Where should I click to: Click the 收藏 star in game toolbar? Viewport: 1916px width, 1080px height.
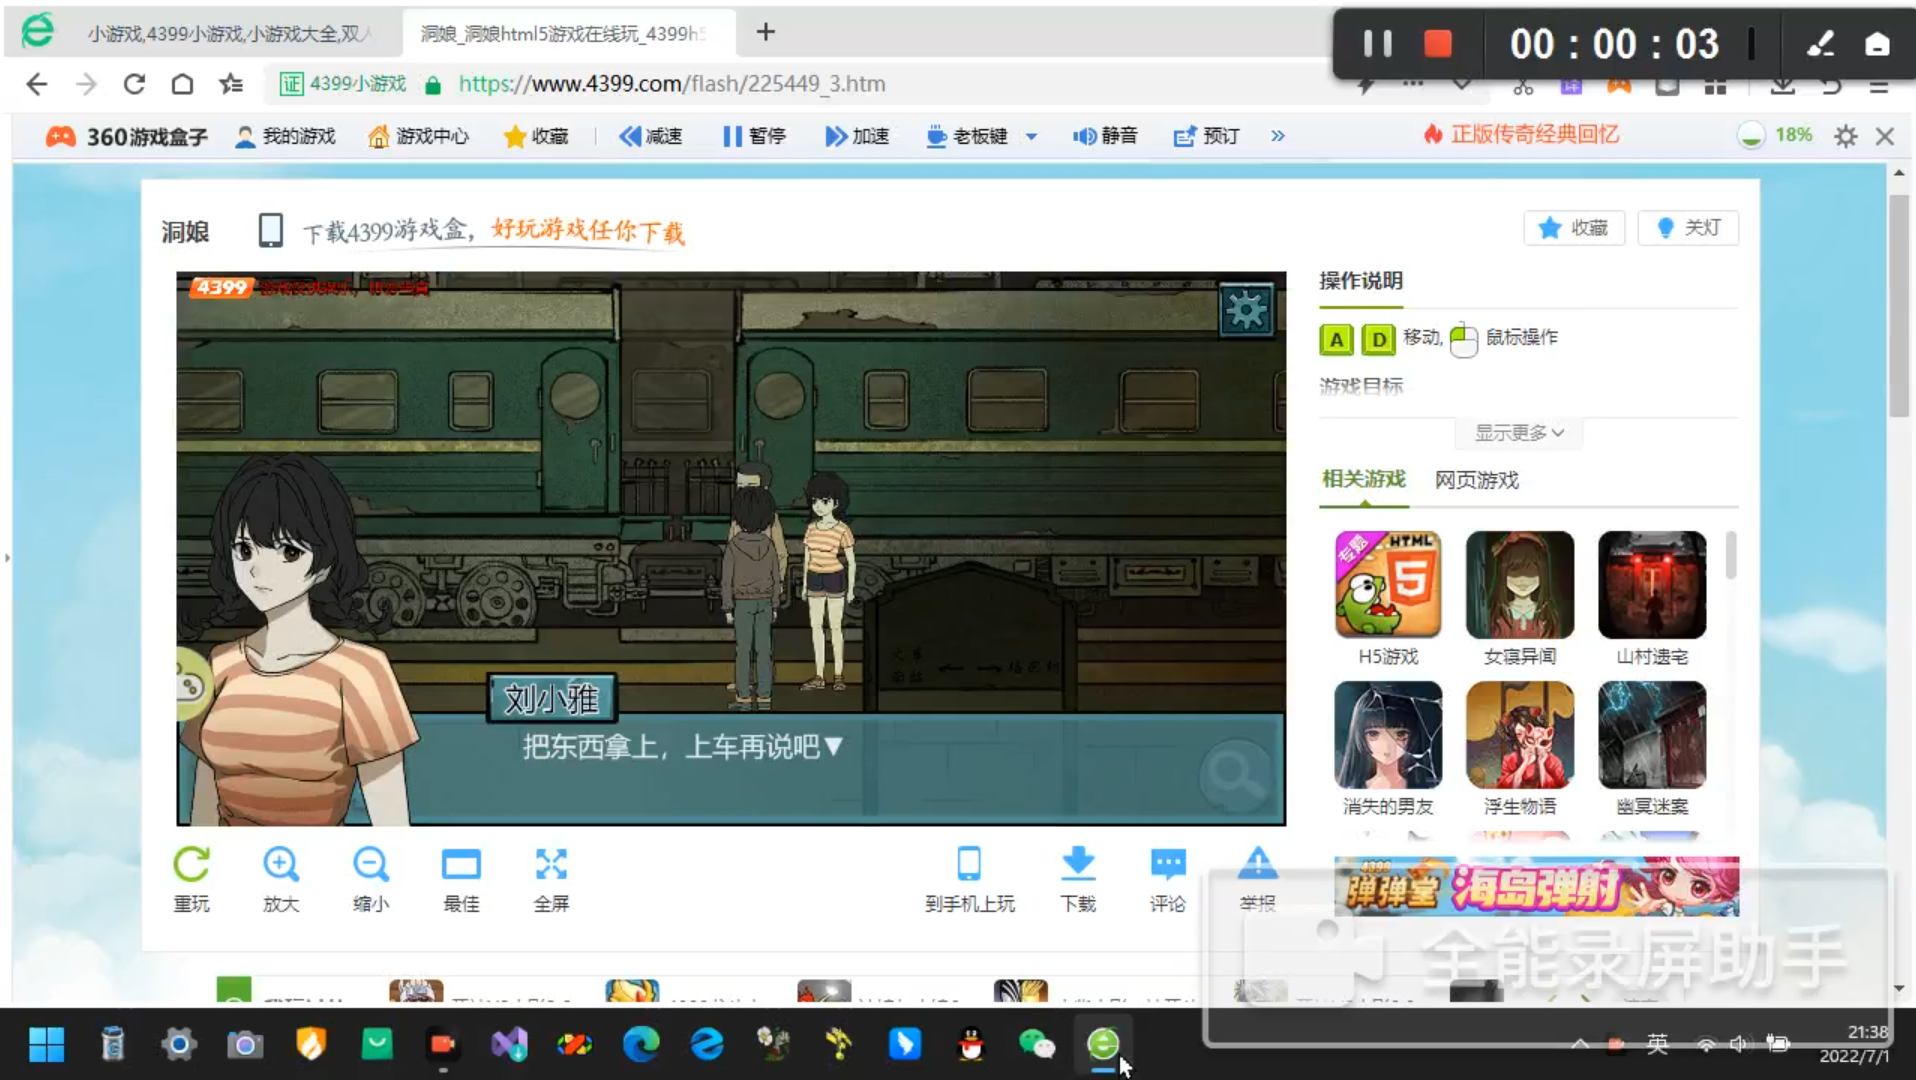coord(536,136)
